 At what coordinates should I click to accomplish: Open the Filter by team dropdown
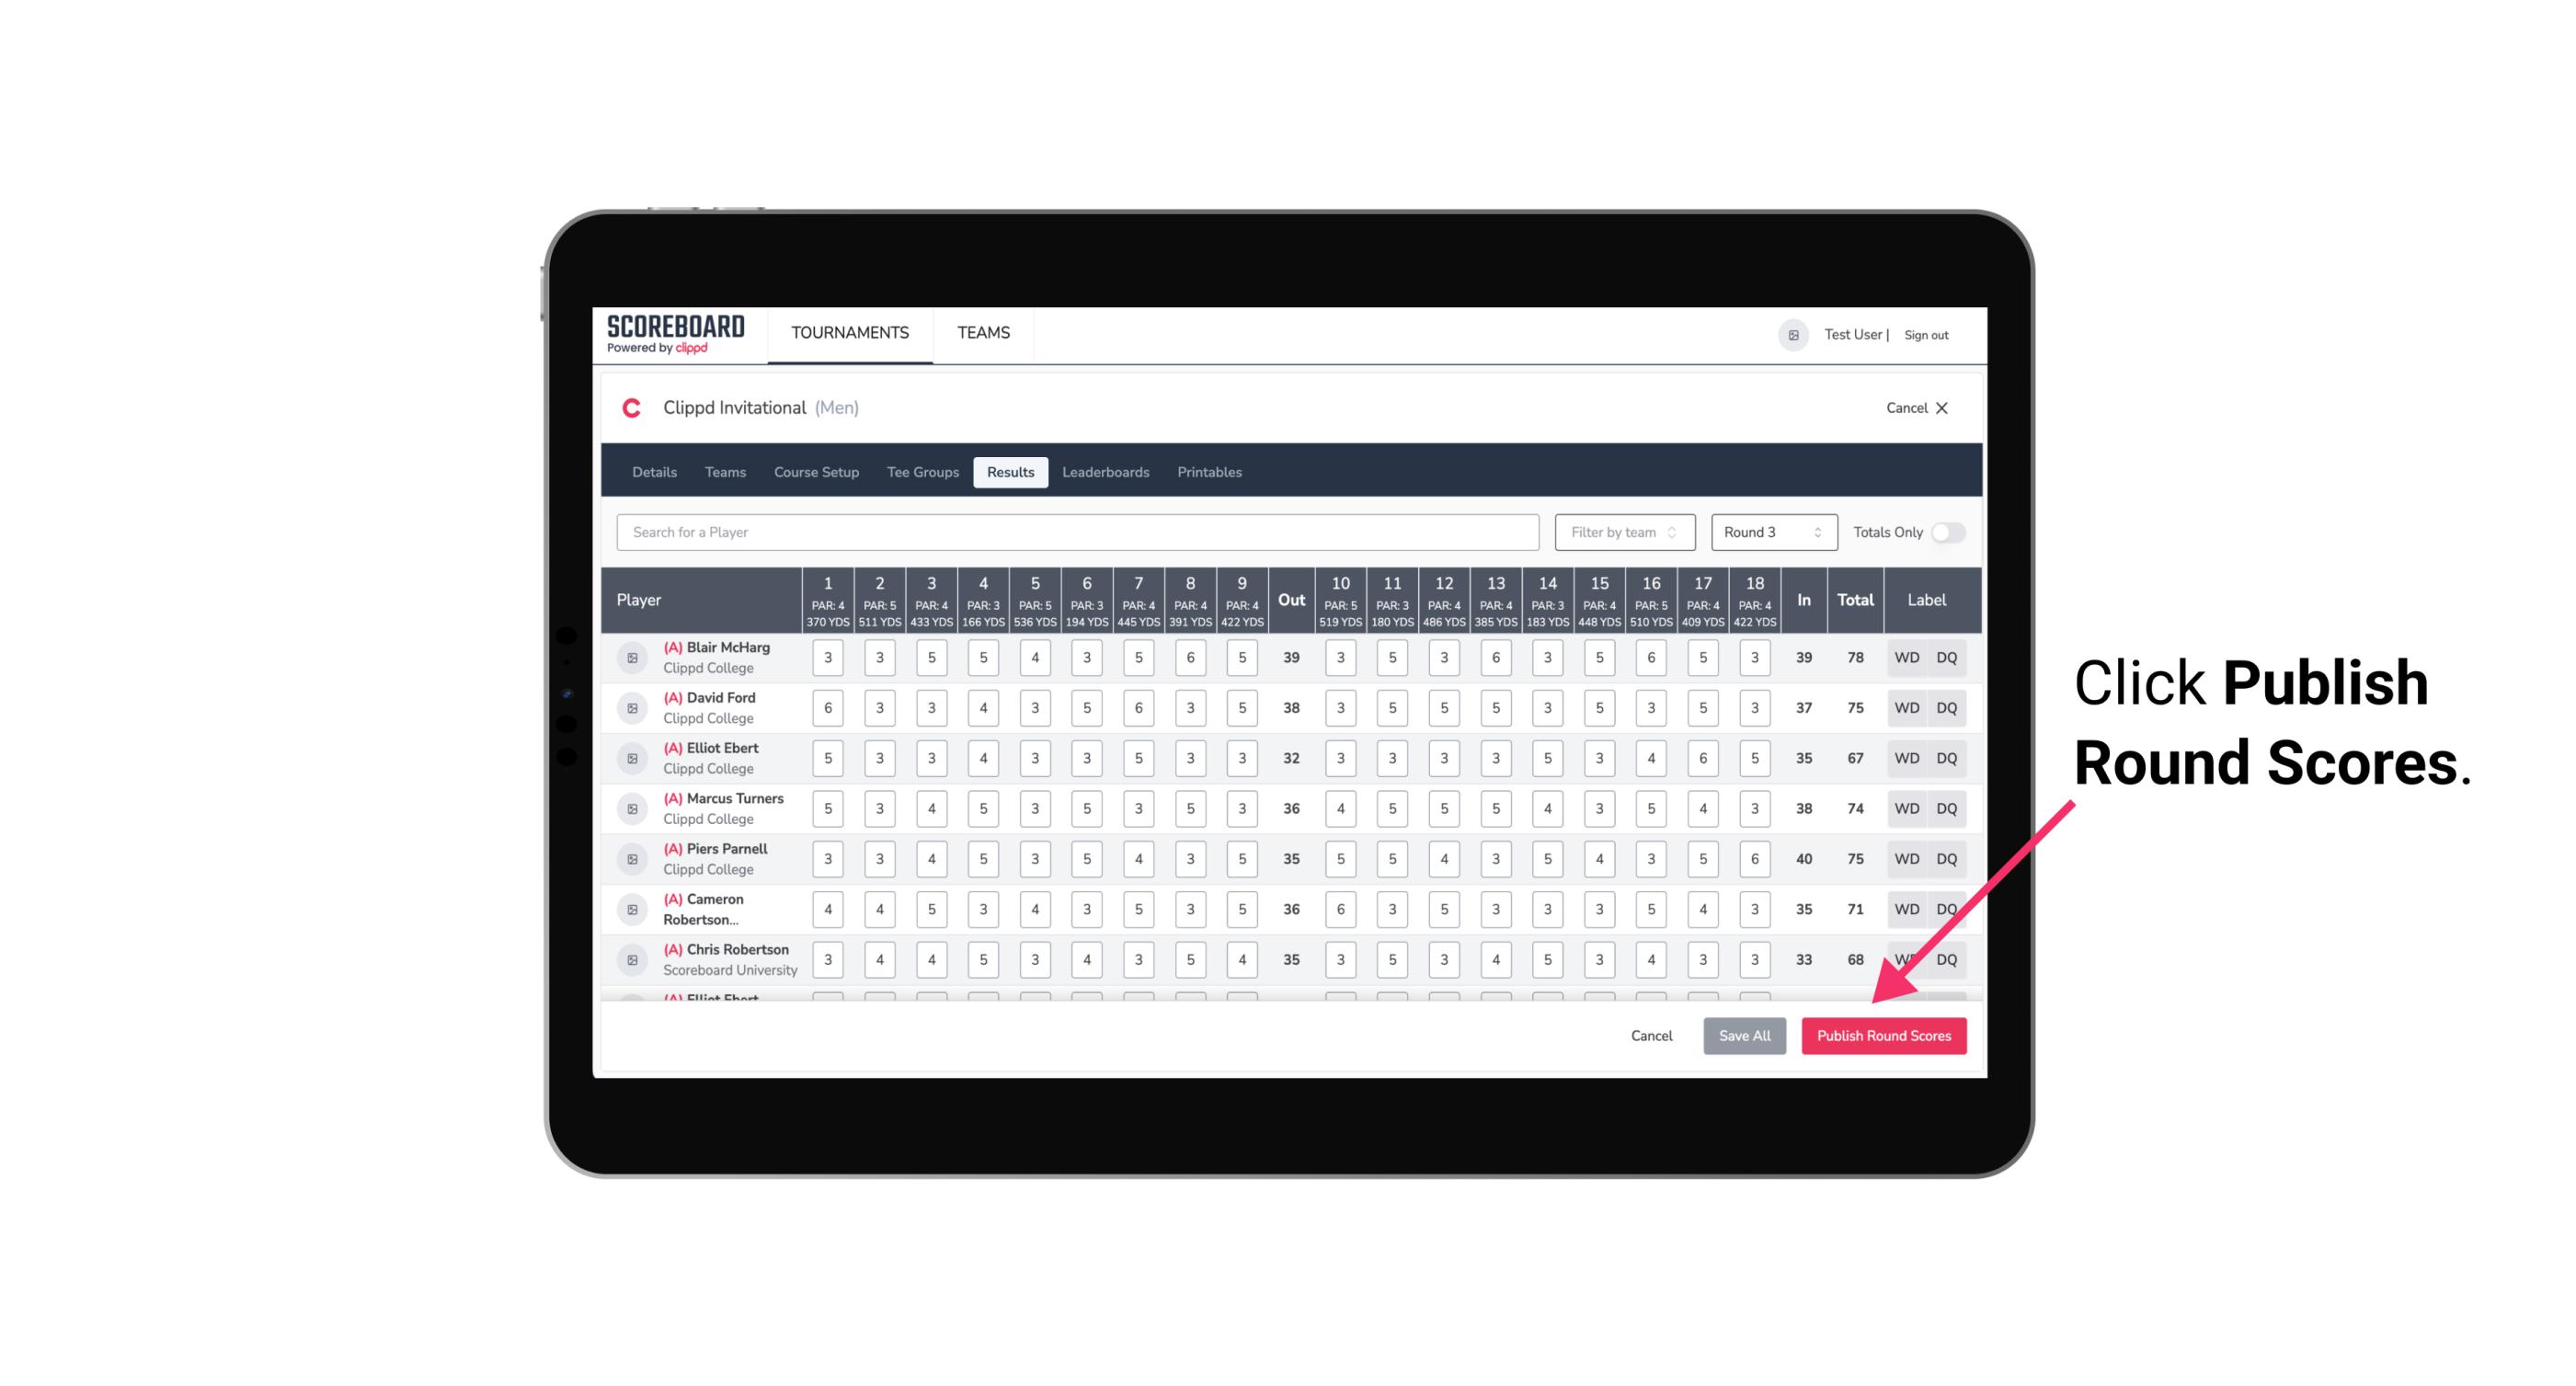1624,531
